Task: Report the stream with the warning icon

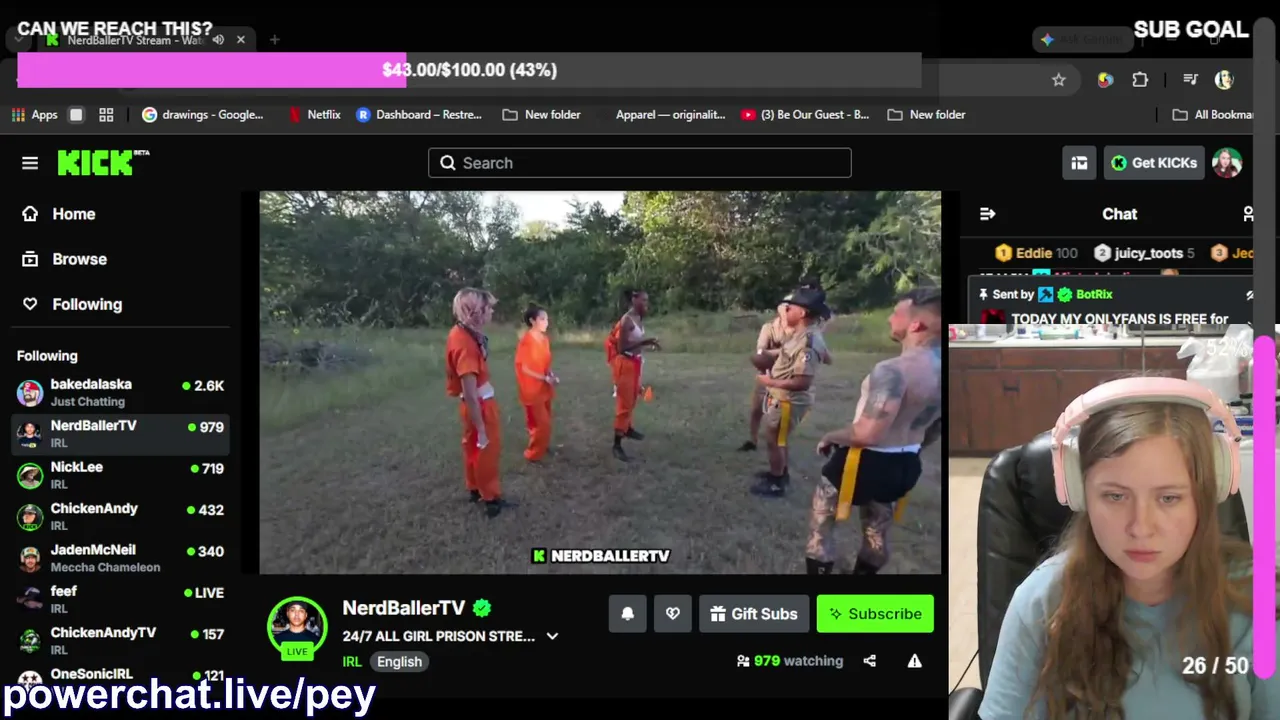Action: [x=914, y=661]
